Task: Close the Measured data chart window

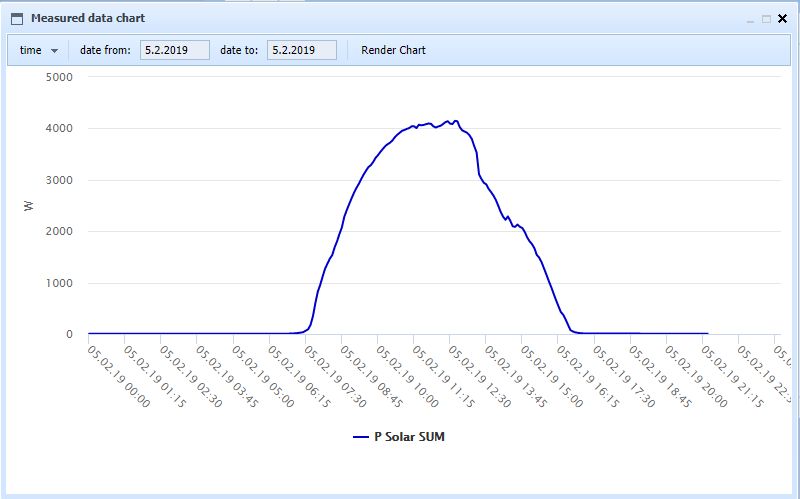Action: point(783,19)
